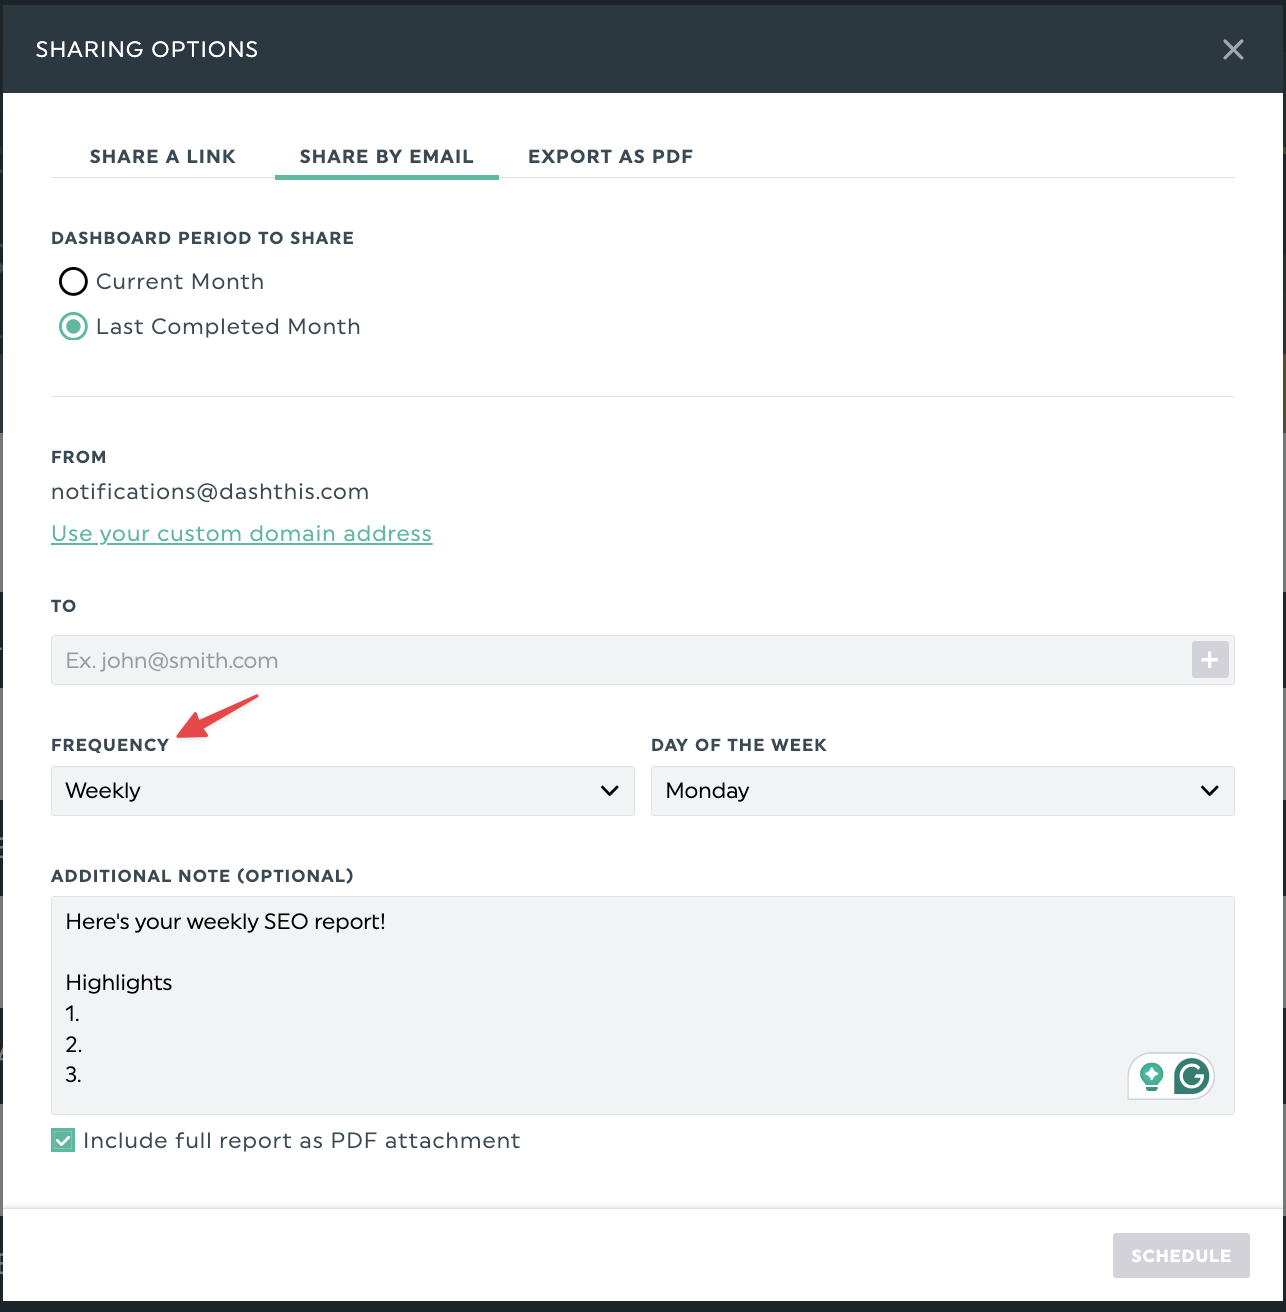Image resolution: width=1286 pixels, height=1312 pixels.
Task: Edit the additional note text area
Action: [x=643, y=1005]
